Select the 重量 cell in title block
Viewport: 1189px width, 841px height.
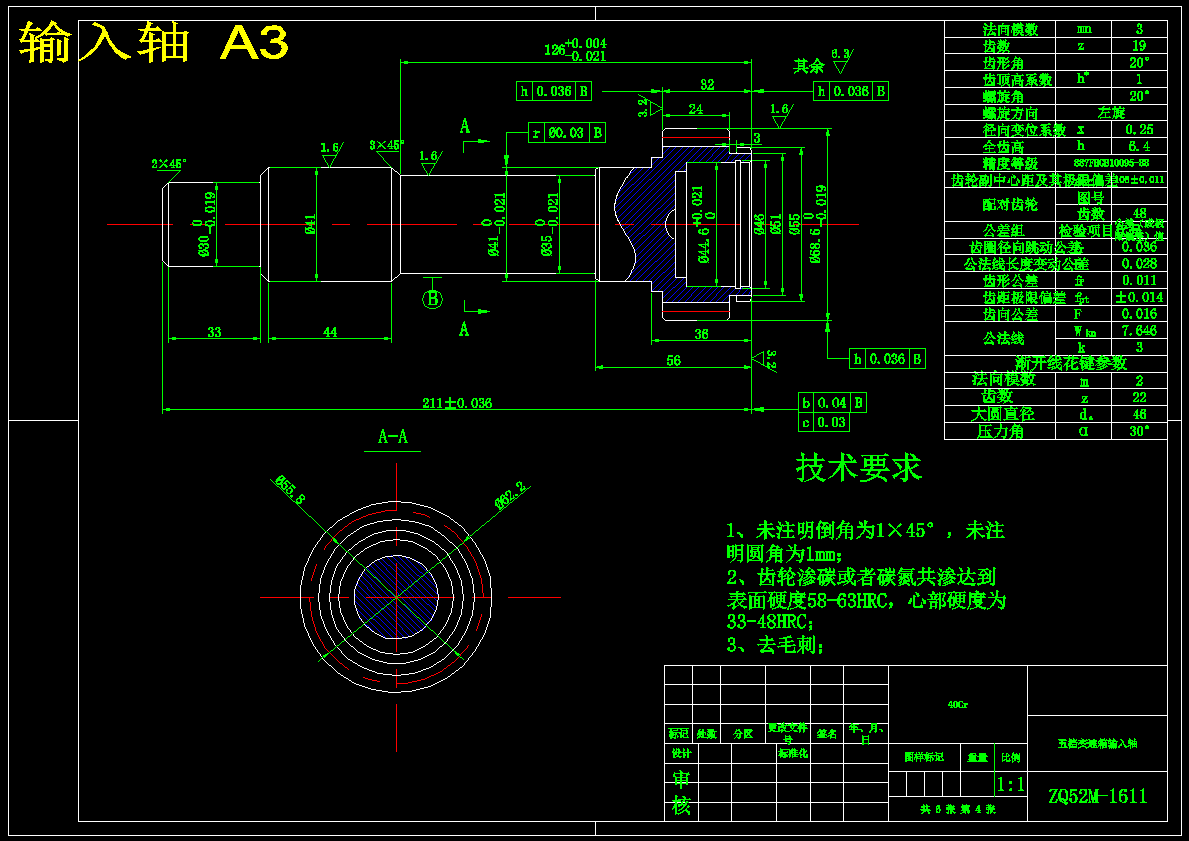[978, 757]
